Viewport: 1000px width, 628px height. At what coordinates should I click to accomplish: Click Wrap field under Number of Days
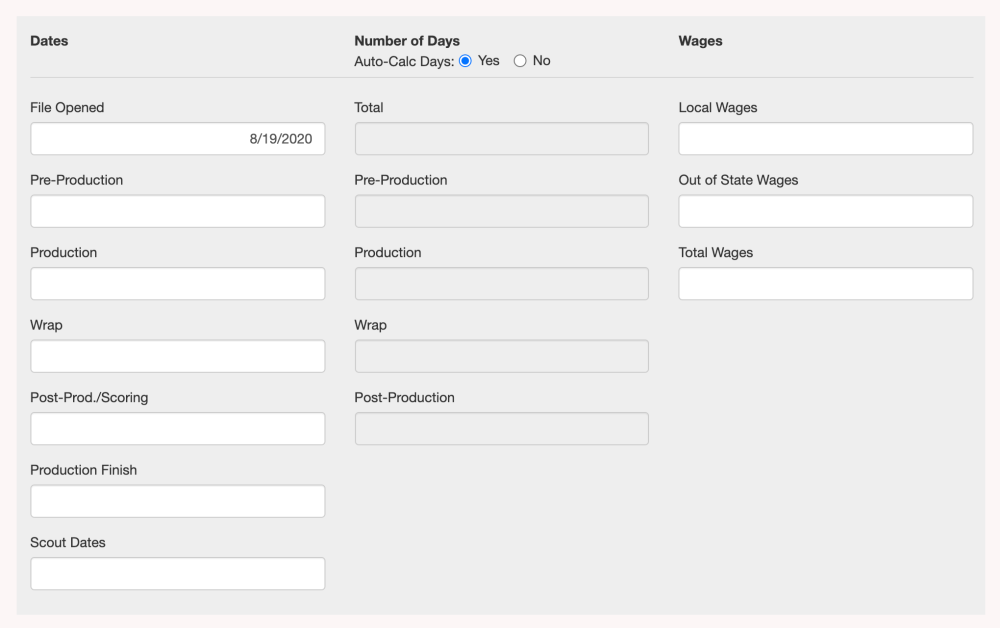pyautogui.click(x=501, y=356)
